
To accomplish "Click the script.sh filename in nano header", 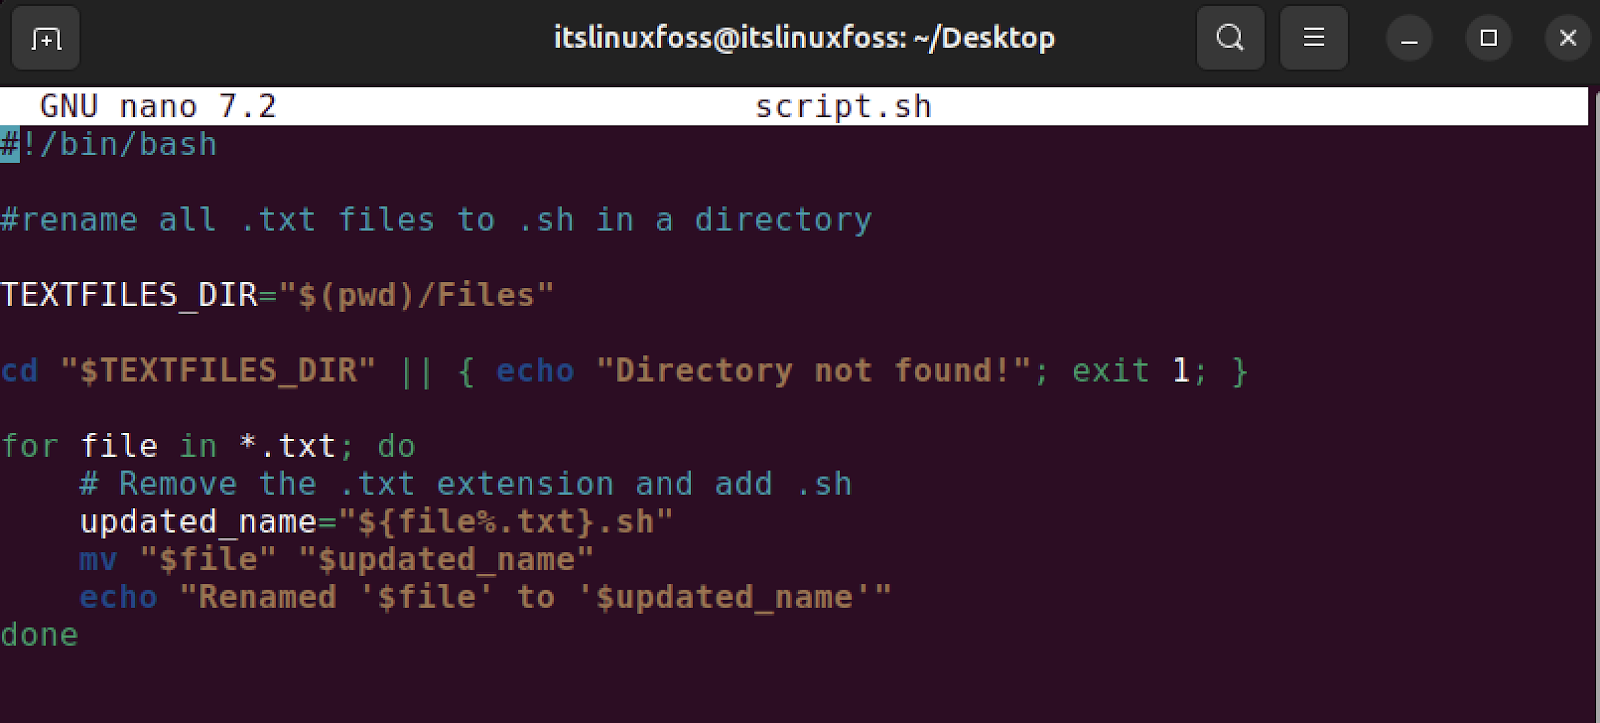I will coord(843,106).
